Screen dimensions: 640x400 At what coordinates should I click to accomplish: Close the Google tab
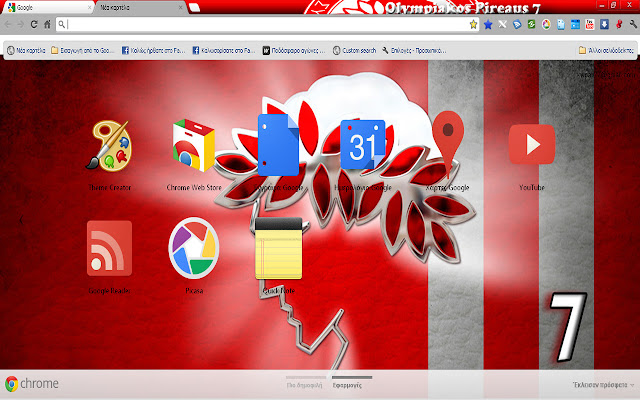[x=89, y=7]
